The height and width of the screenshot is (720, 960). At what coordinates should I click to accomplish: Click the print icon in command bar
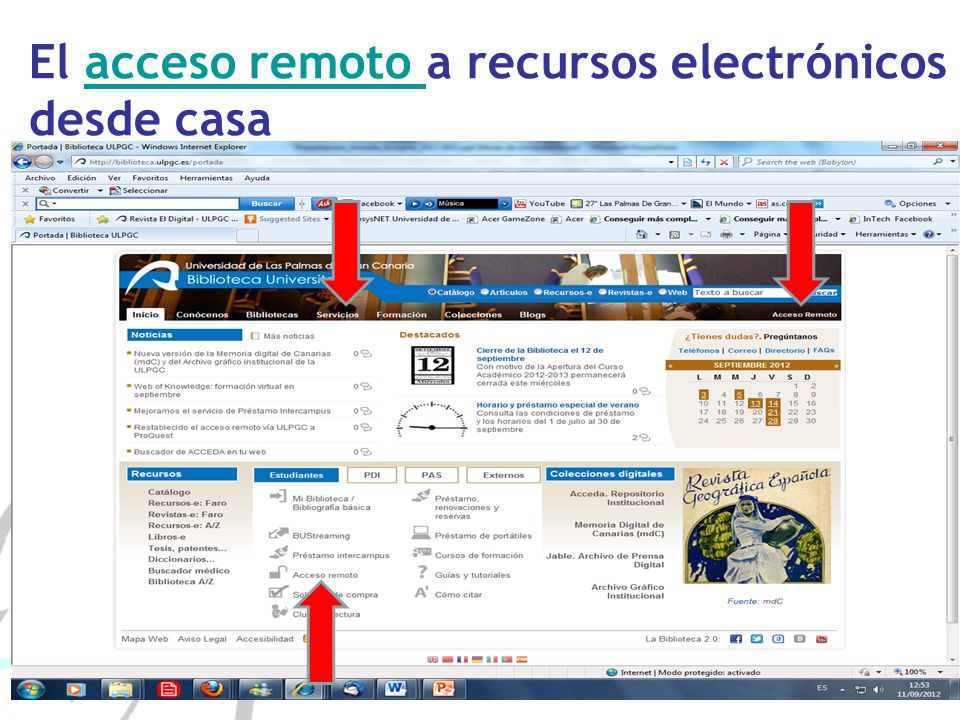[x=726, y=234]
